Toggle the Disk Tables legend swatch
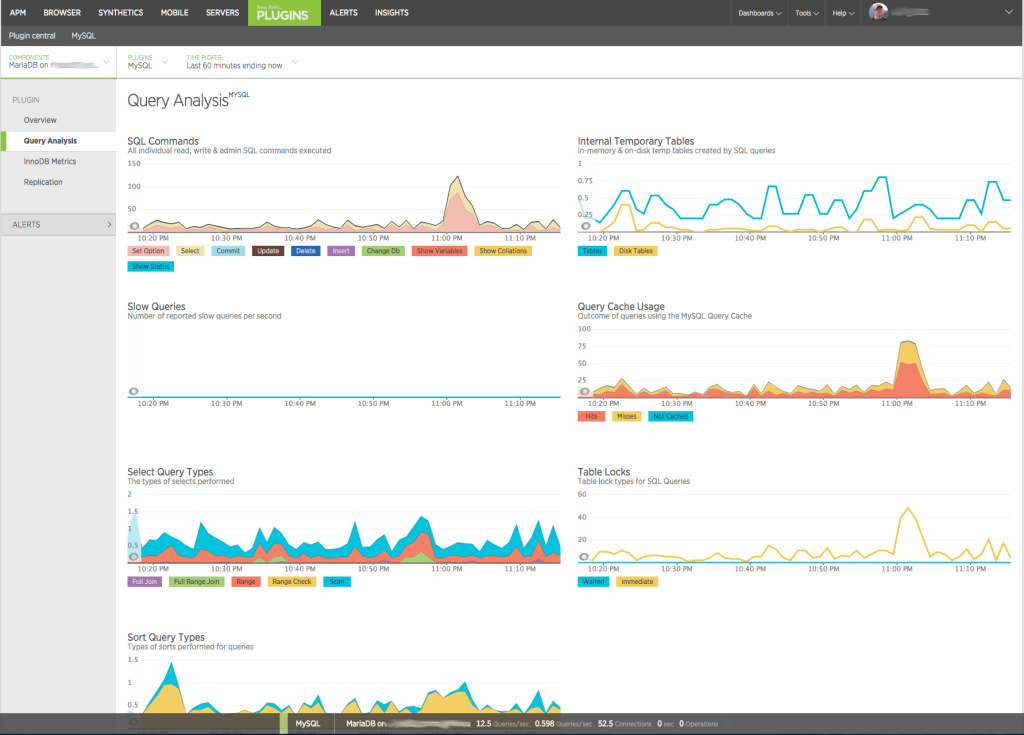Screen dimensions: 1024x735 point(635,251)
